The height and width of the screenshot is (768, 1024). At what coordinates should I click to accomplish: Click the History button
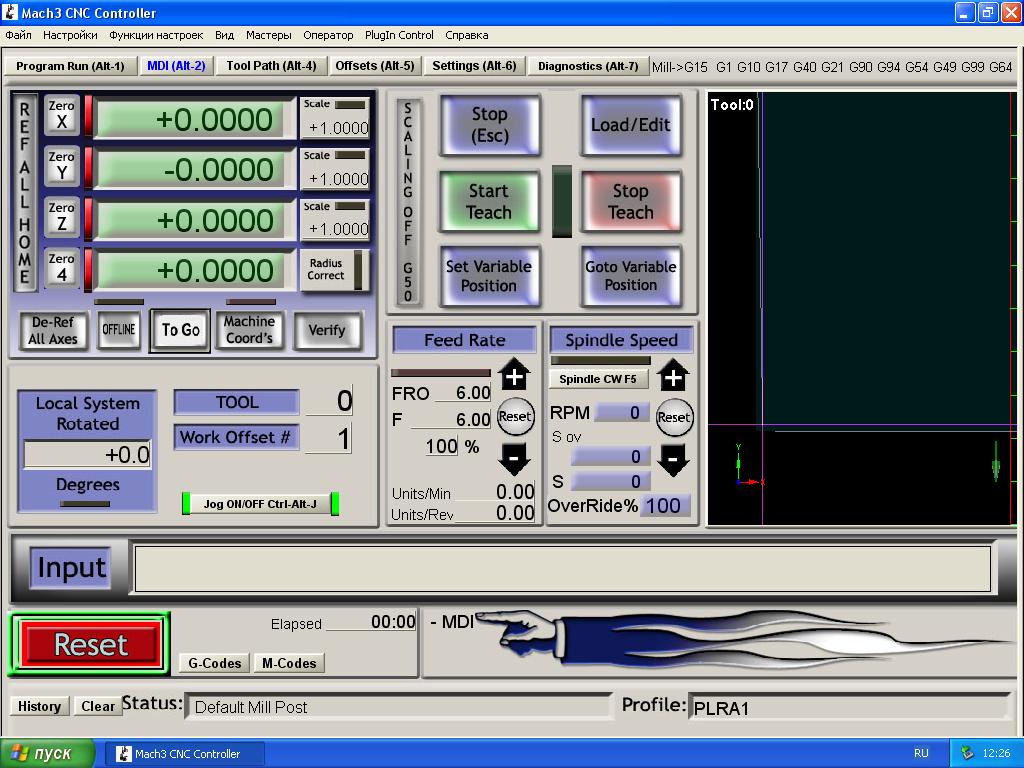(x=39, y=706)
